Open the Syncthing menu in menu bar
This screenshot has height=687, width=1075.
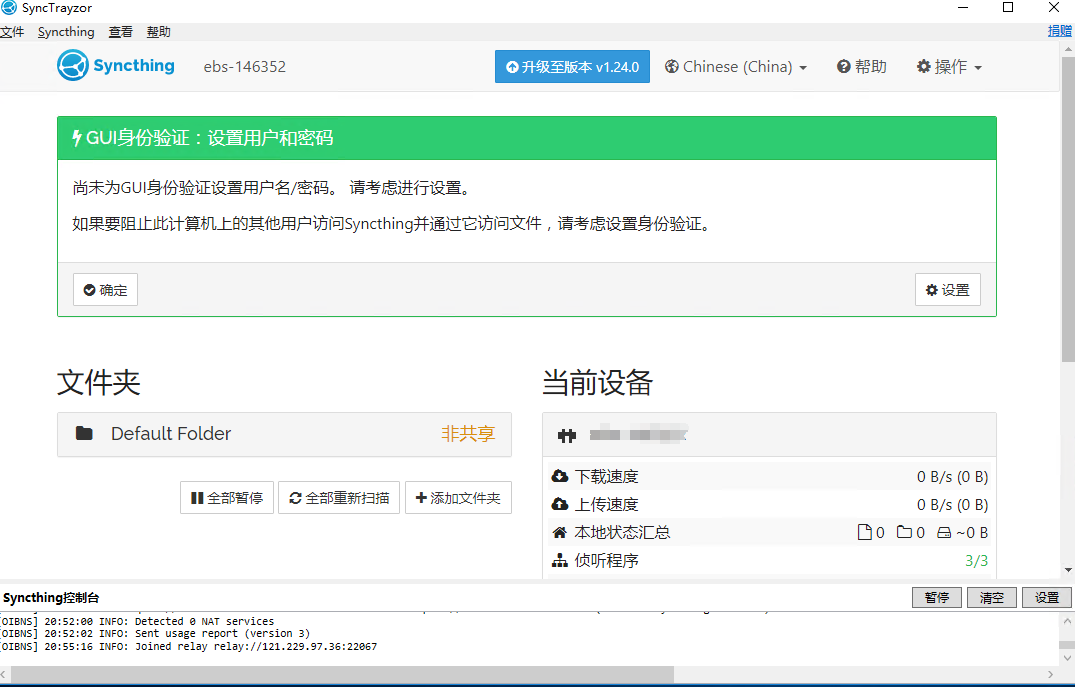coord(66,32)
